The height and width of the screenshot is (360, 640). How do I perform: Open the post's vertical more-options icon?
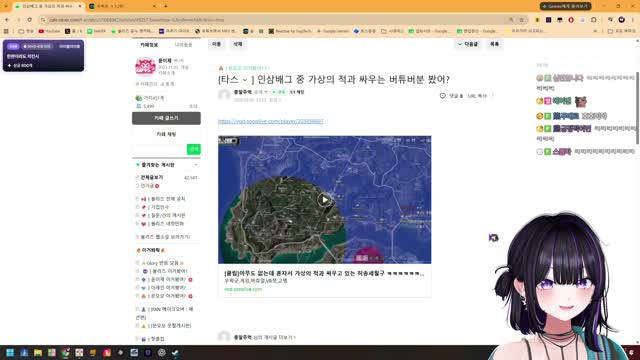tap(493, 96)
